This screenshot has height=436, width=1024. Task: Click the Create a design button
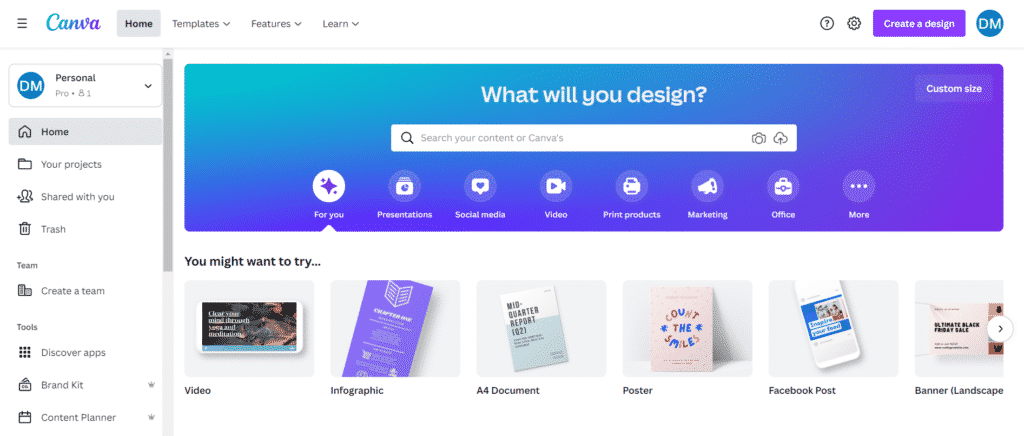click(x=919, y=23)
